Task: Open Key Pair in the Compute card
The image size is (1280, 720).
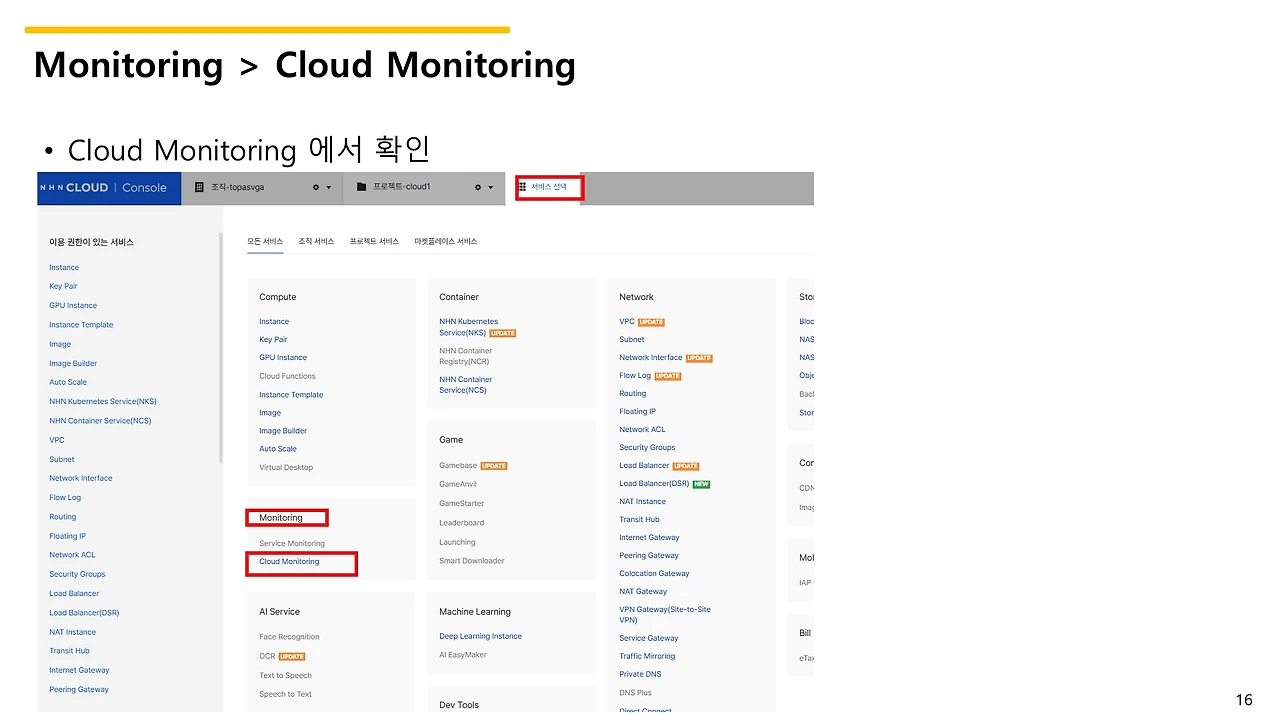Action: [273, 339]
